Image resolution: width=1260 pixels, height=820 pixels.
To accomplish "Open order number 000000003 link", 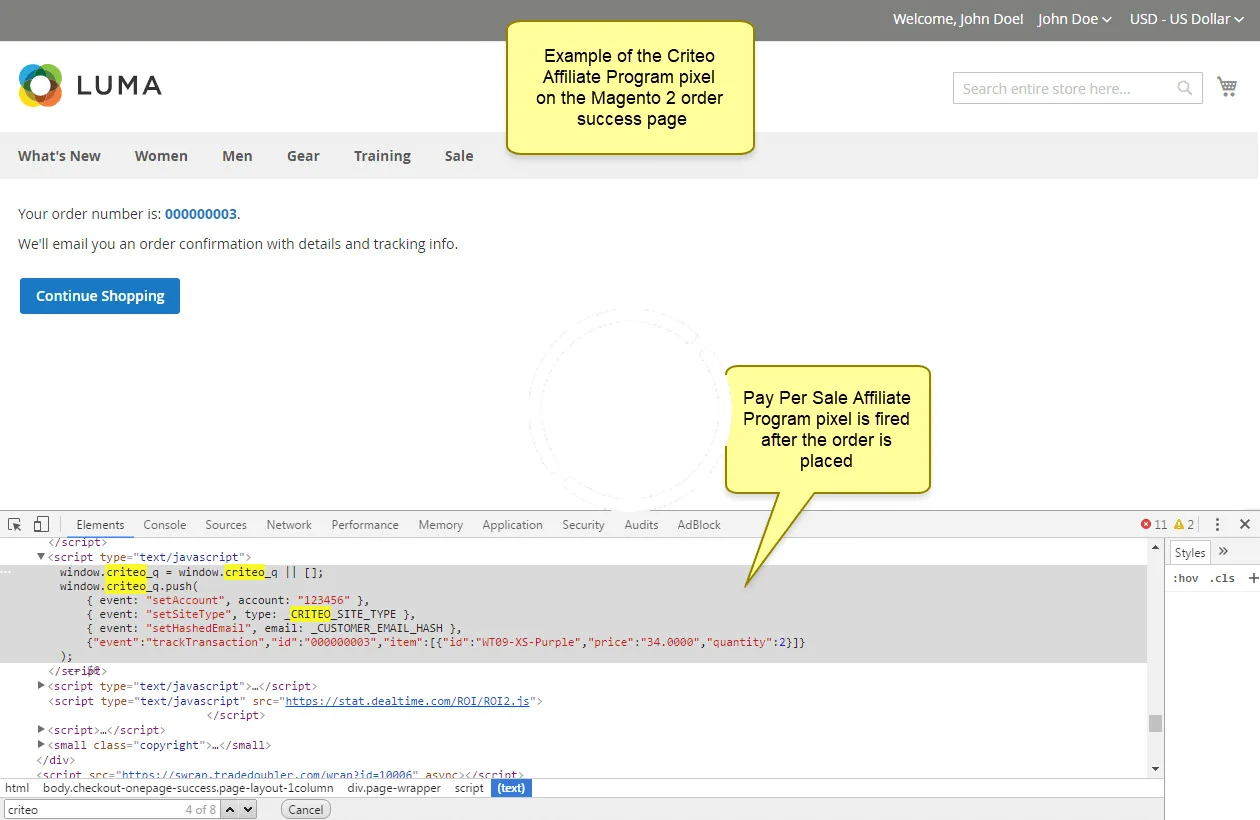I will tap(201, 213).
